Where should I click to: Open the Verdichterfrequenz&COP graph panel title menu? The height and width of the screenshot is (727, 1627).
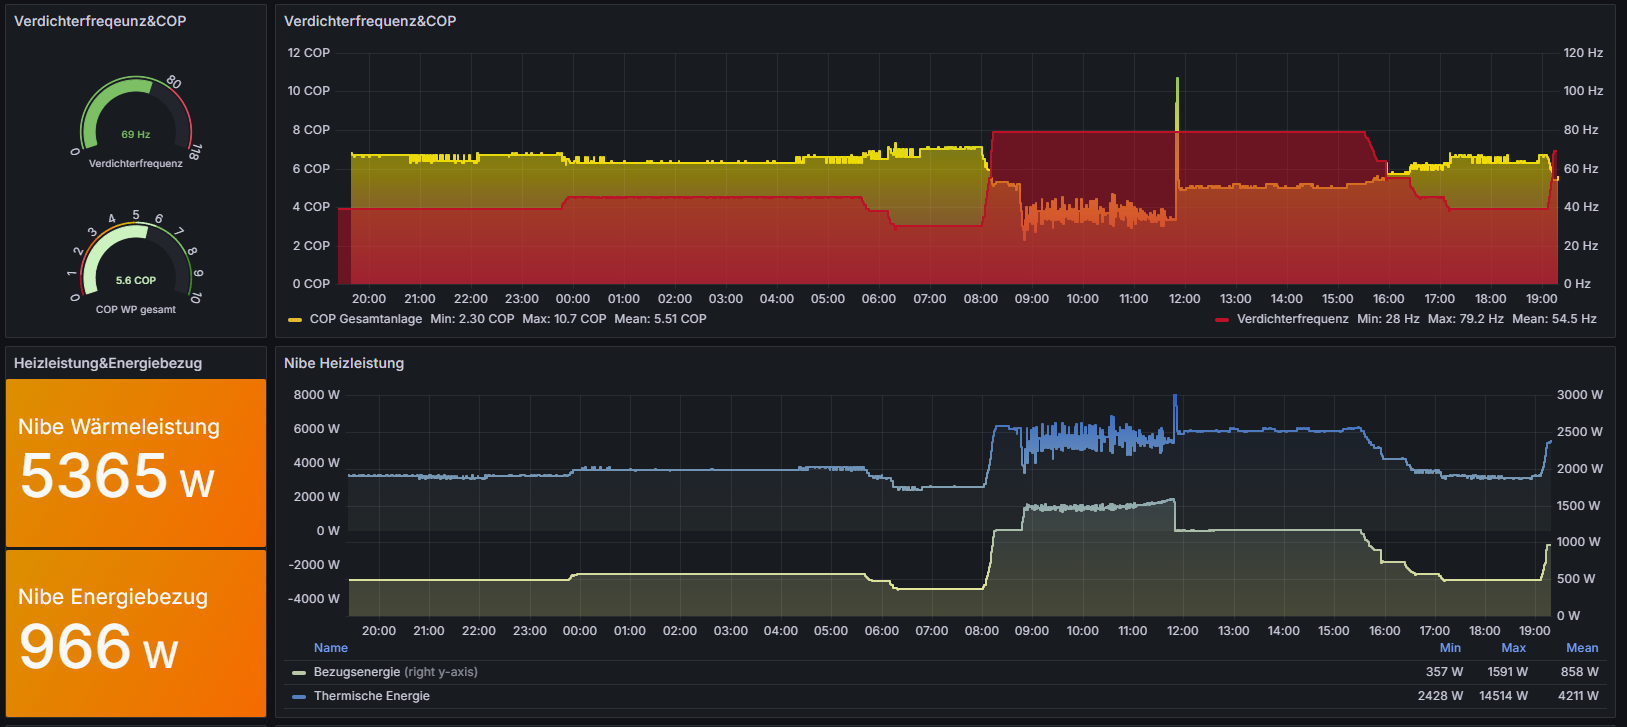point(370,21)
